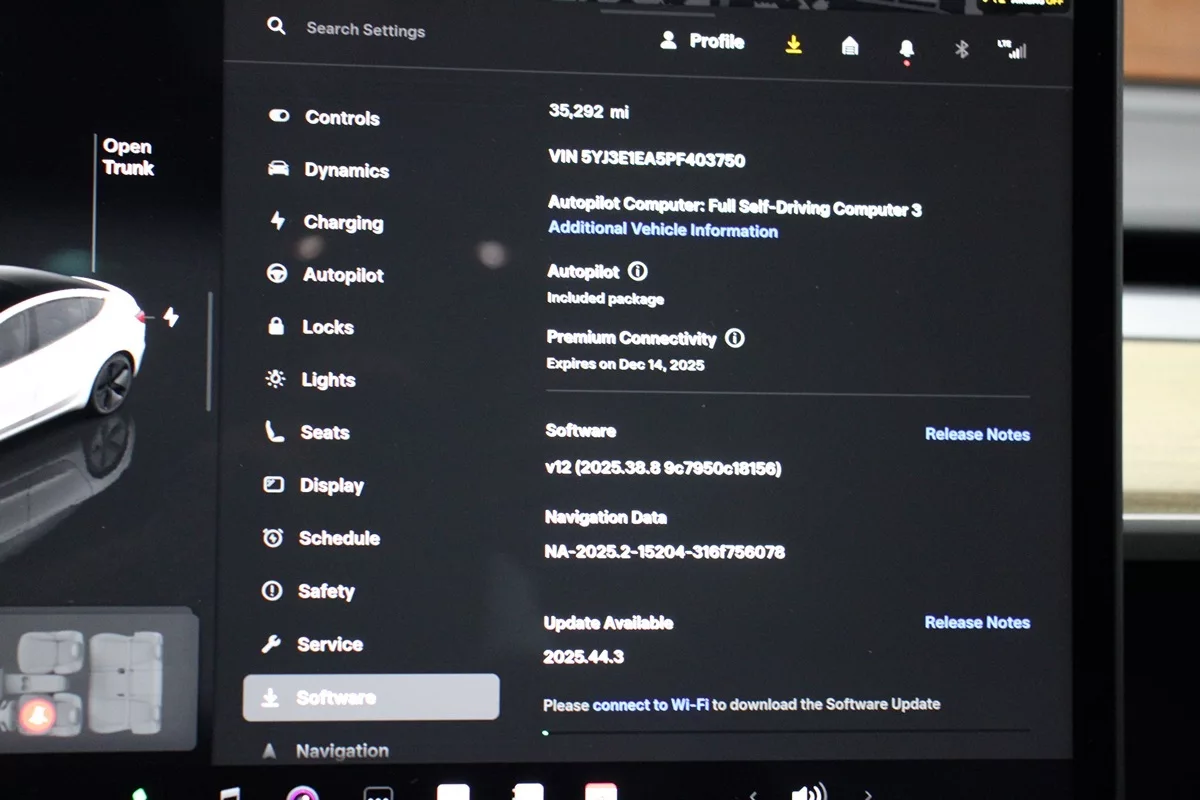This screenshot has height=800, width=1200.
Task: Tap the charge port lightning bolt icon
Action: (171, 318)
